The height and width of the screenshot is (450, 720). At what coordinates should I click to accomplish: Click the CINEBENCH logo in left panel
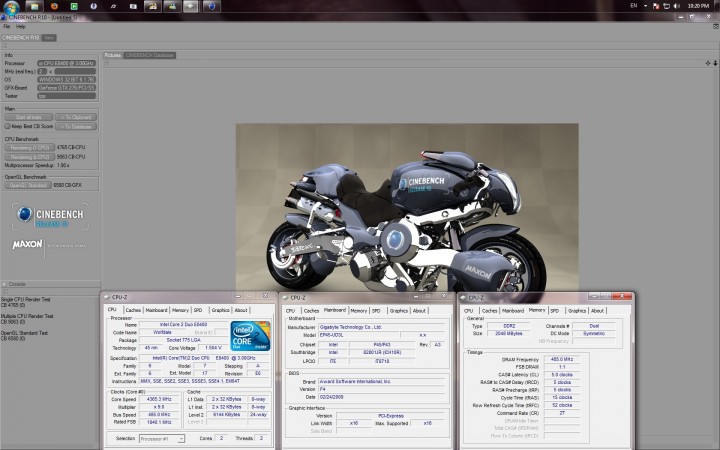coord(50,216)
